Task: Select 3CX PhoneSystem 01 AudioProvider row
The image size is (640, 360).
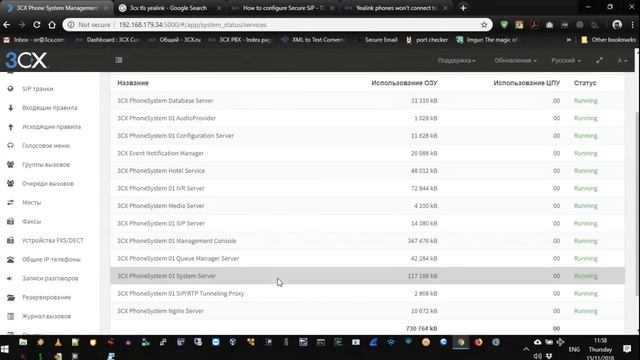Action: (x=367, y=118)
